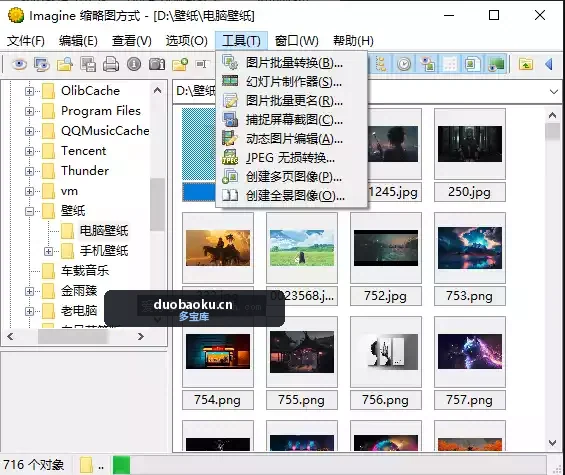Expand the QQMusicCache folder node
565x475 pixels.
click(30, 131)
